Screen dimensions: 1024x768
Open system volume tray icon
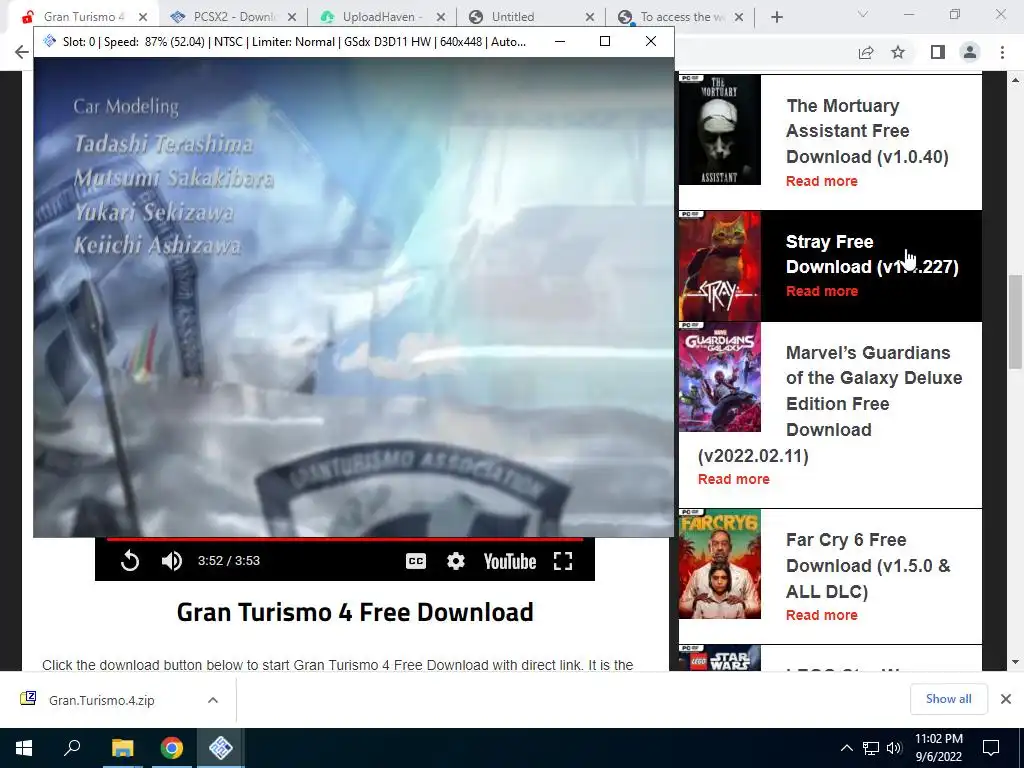click(x=894, y=748)
